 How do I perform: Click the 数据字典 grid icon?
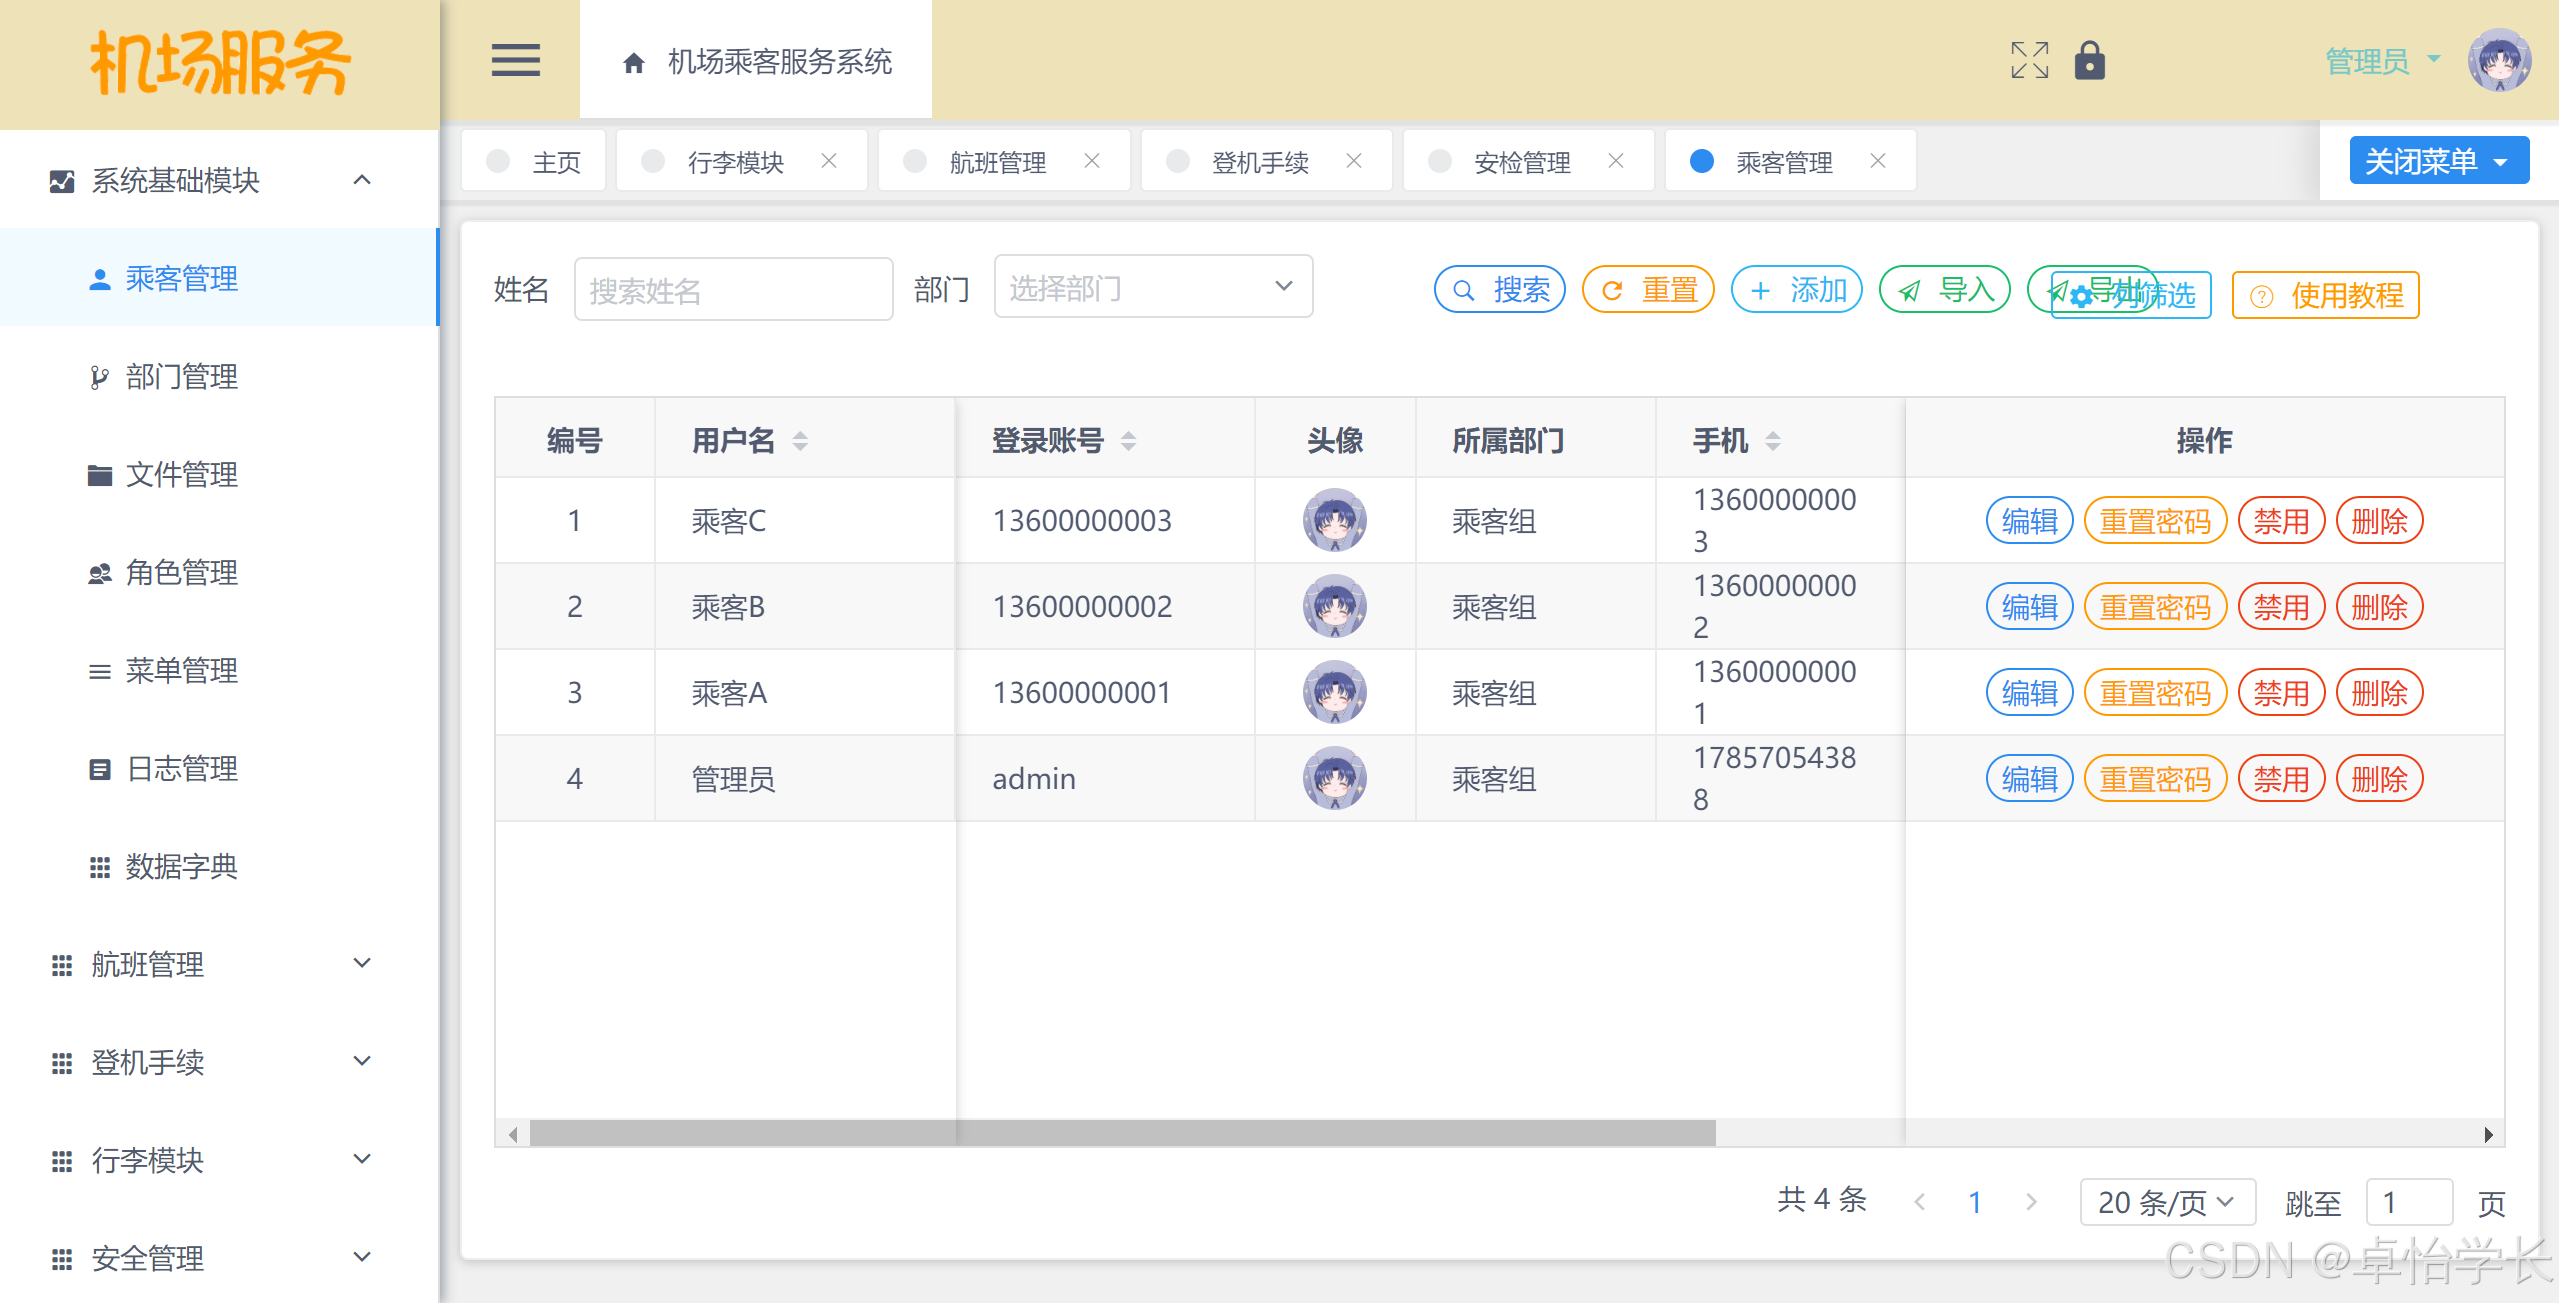(x=99, y=867)
